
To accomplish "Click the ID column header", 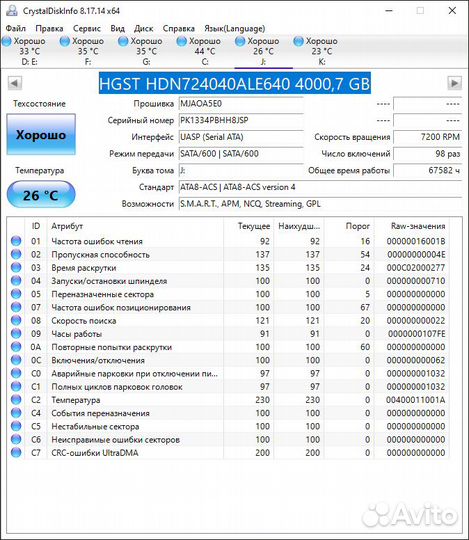I will click(36, 226).
